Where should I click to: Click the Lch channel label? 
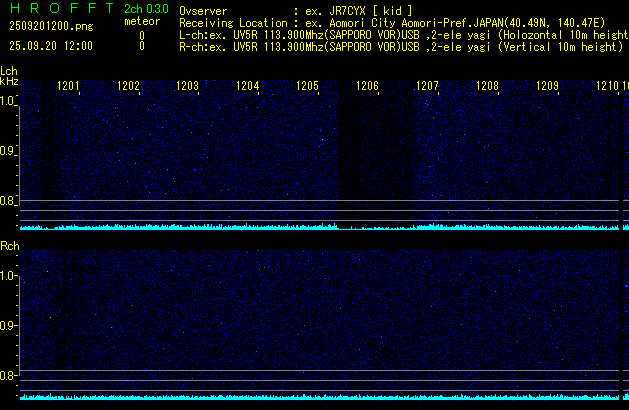pos(9,71)
